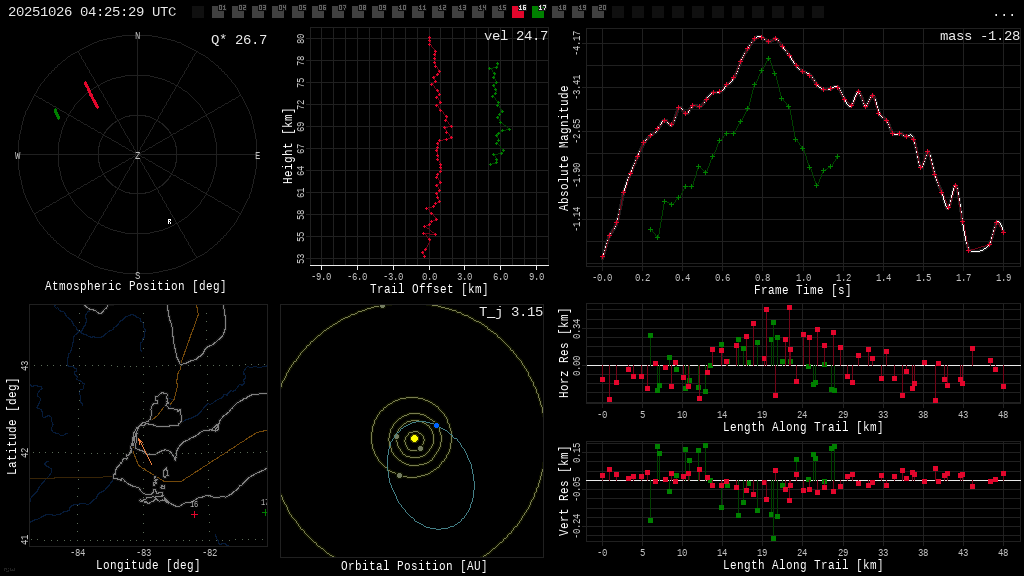
Task: Click the yellow Sun in orbital plot
Action: pyautogui.click(x=414, y=438)
